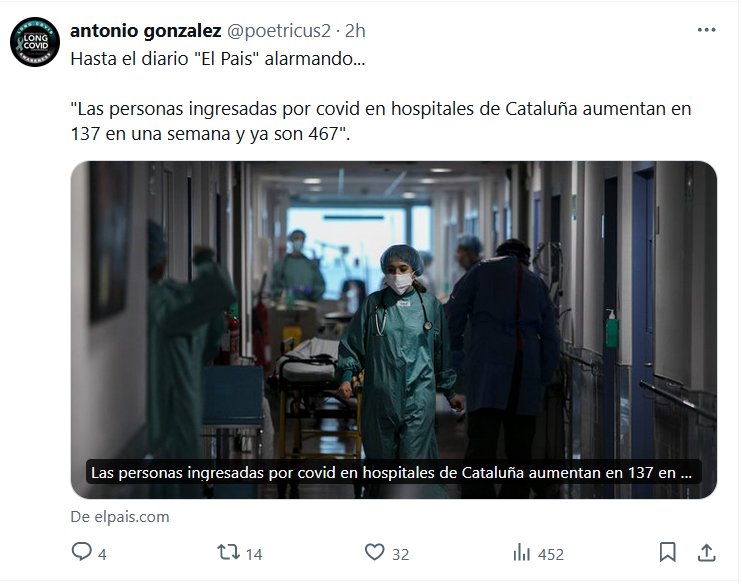Click the retweet count 14

[254, 554]
